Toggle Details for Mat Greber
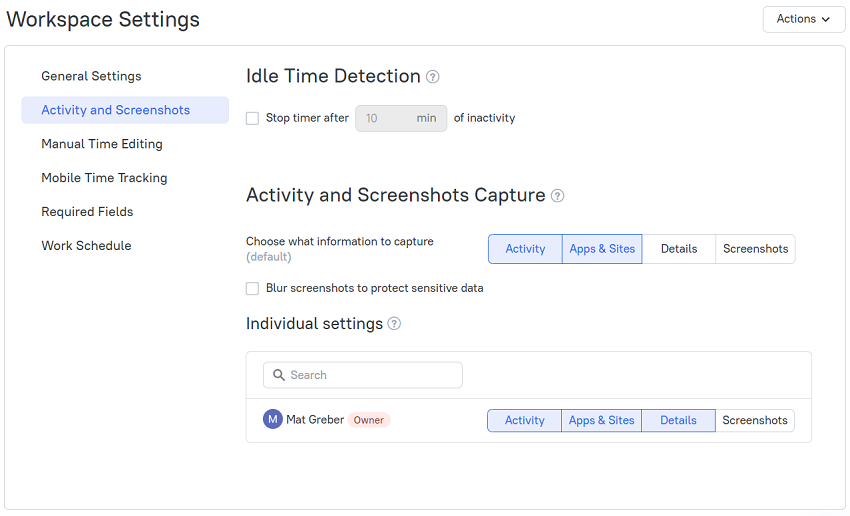This screenshot has height=516, width=850. point(678,420)
